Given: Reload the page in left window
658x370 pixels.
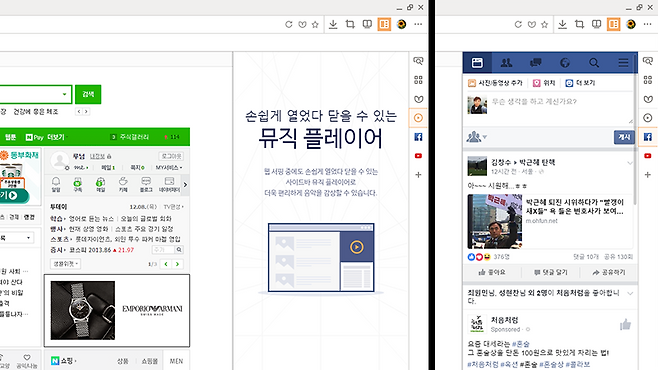Looking at the screenshot, I should coord(289,24).
